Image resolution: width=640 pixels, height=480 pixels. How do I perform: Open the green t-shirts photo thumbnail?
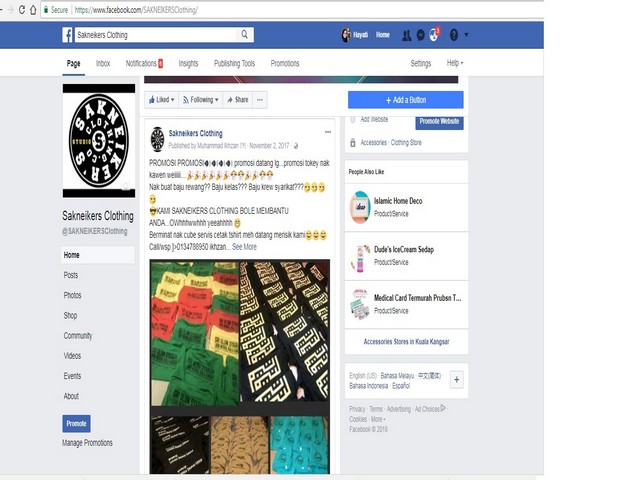[x=195, y=333]
